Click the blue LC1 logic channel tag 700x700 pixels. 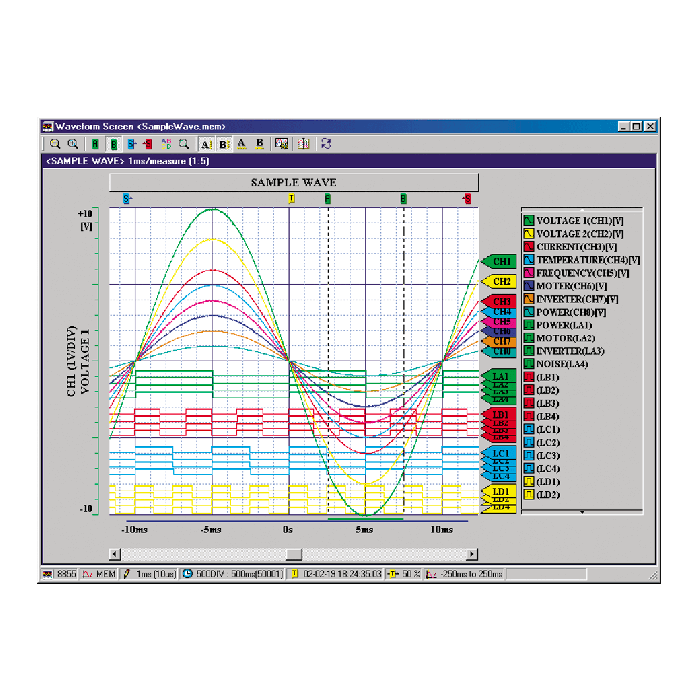pos(499,453)
